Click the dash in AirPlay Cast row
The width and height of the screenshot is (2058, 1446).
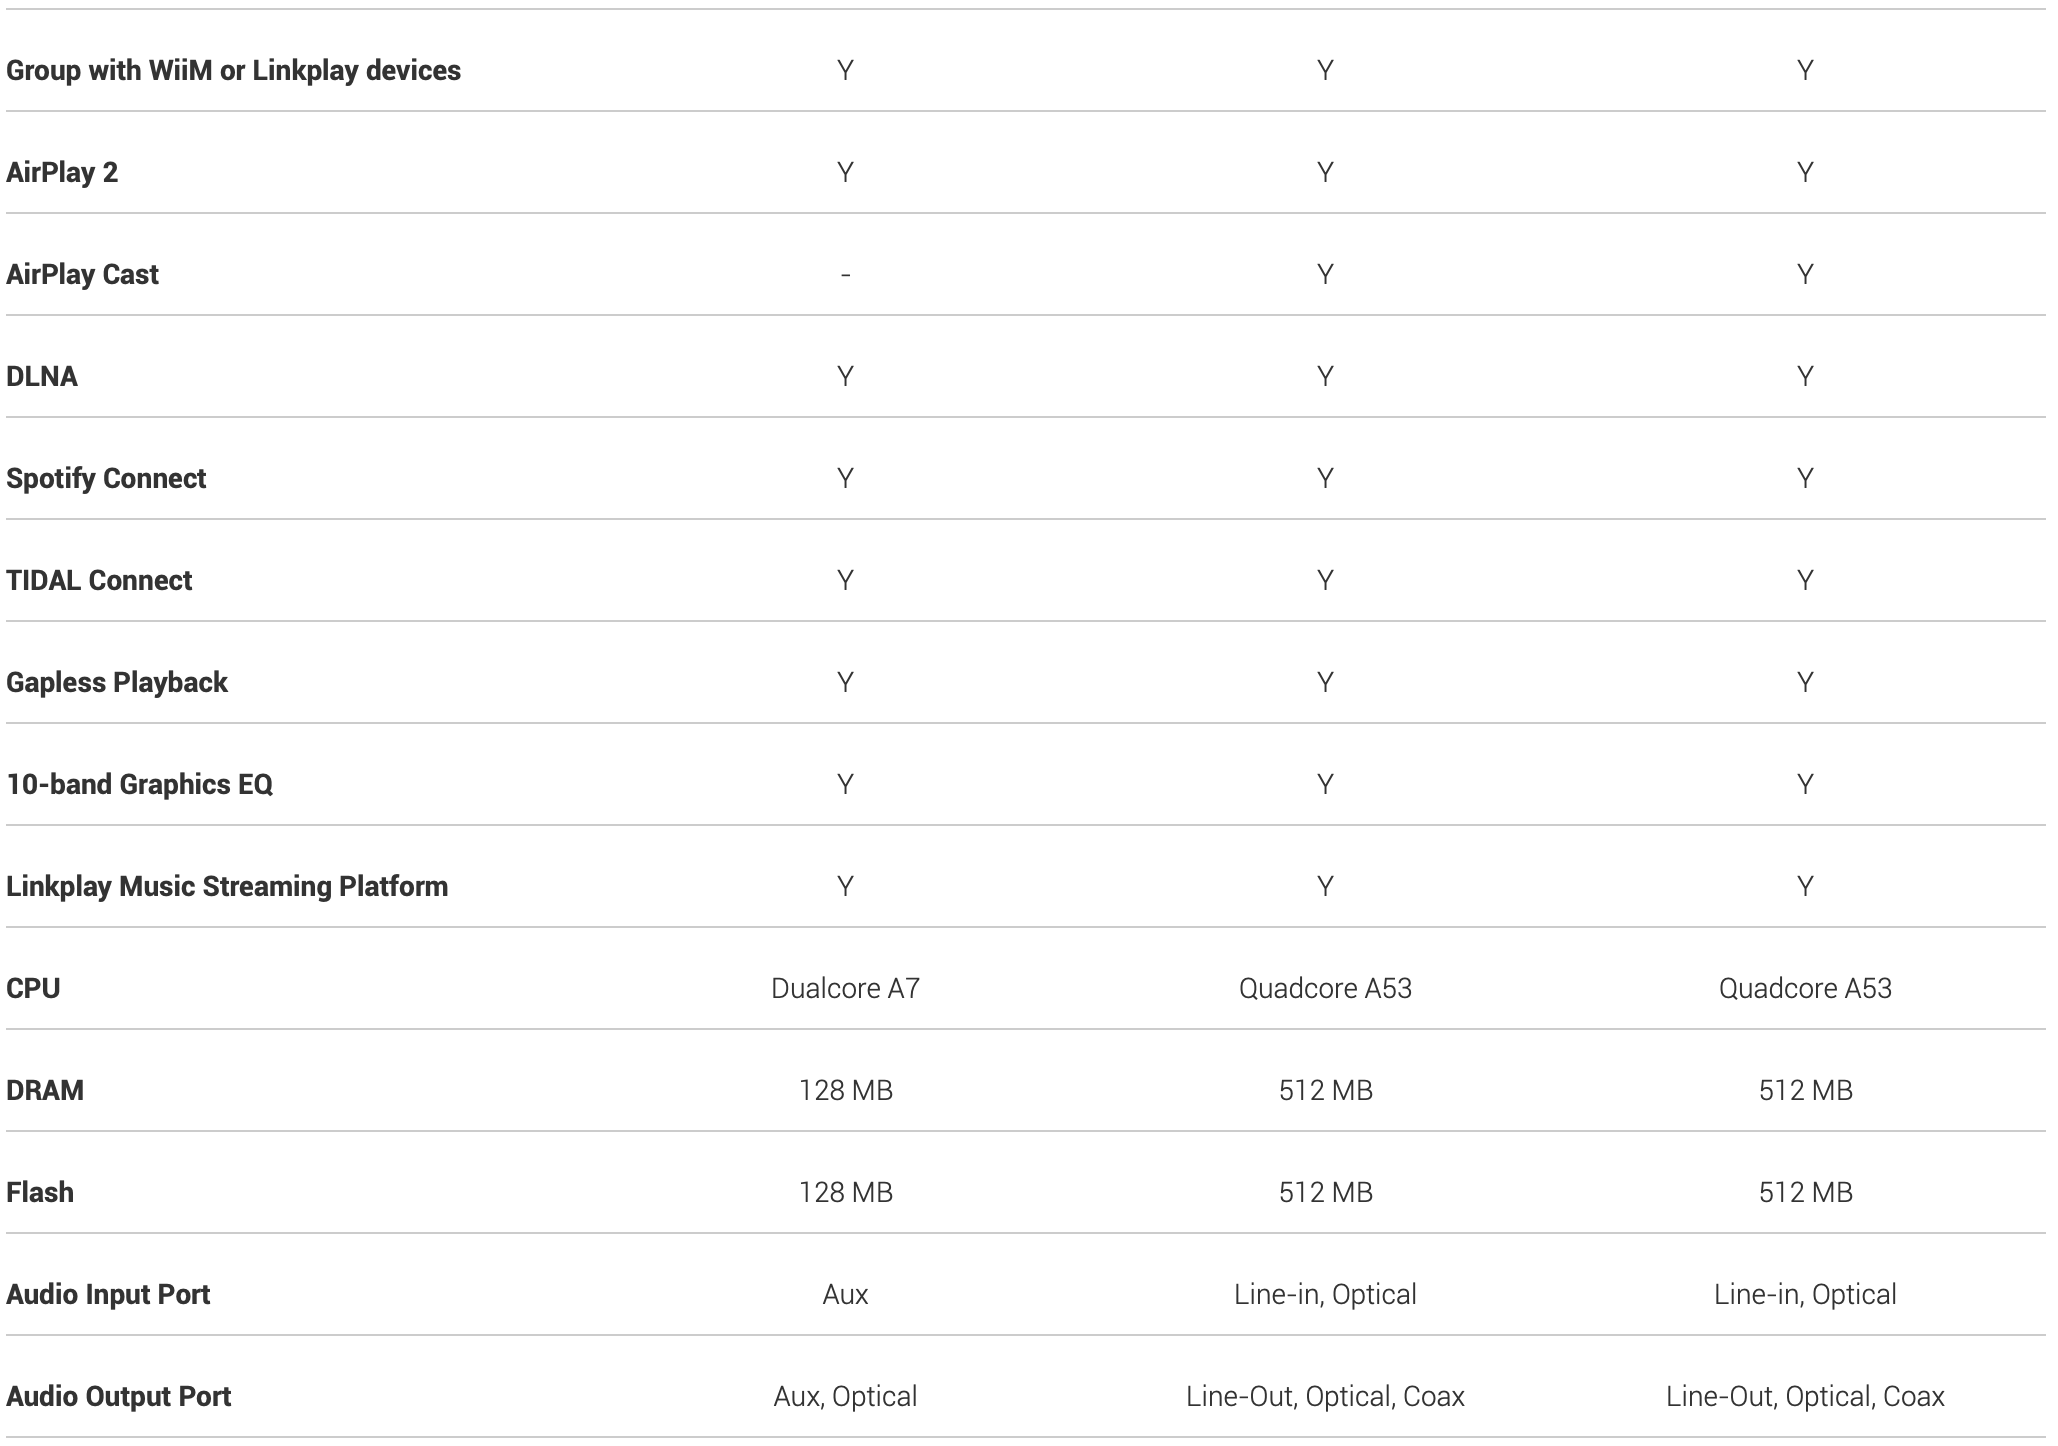point(845,274)
